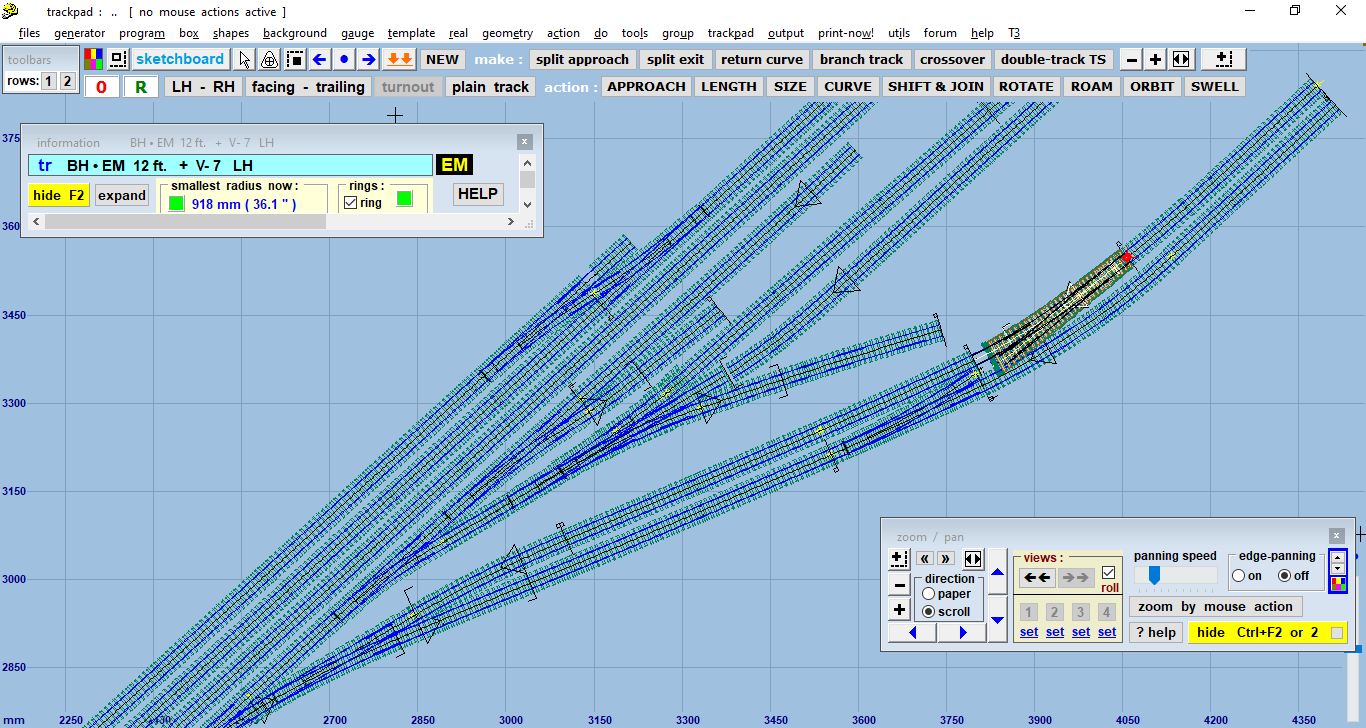Image resolution: width=1366 pixels, height=728 pixels.
Task: Toggle the ring checkbox in information panel
Action: tap(351, 203)
